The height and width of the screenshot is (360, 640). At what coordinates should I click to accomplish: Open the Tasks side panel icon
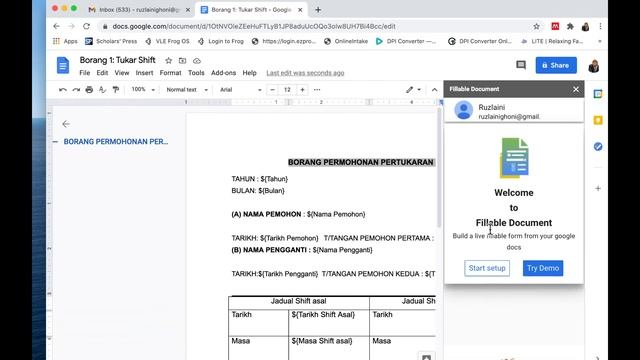598,147
